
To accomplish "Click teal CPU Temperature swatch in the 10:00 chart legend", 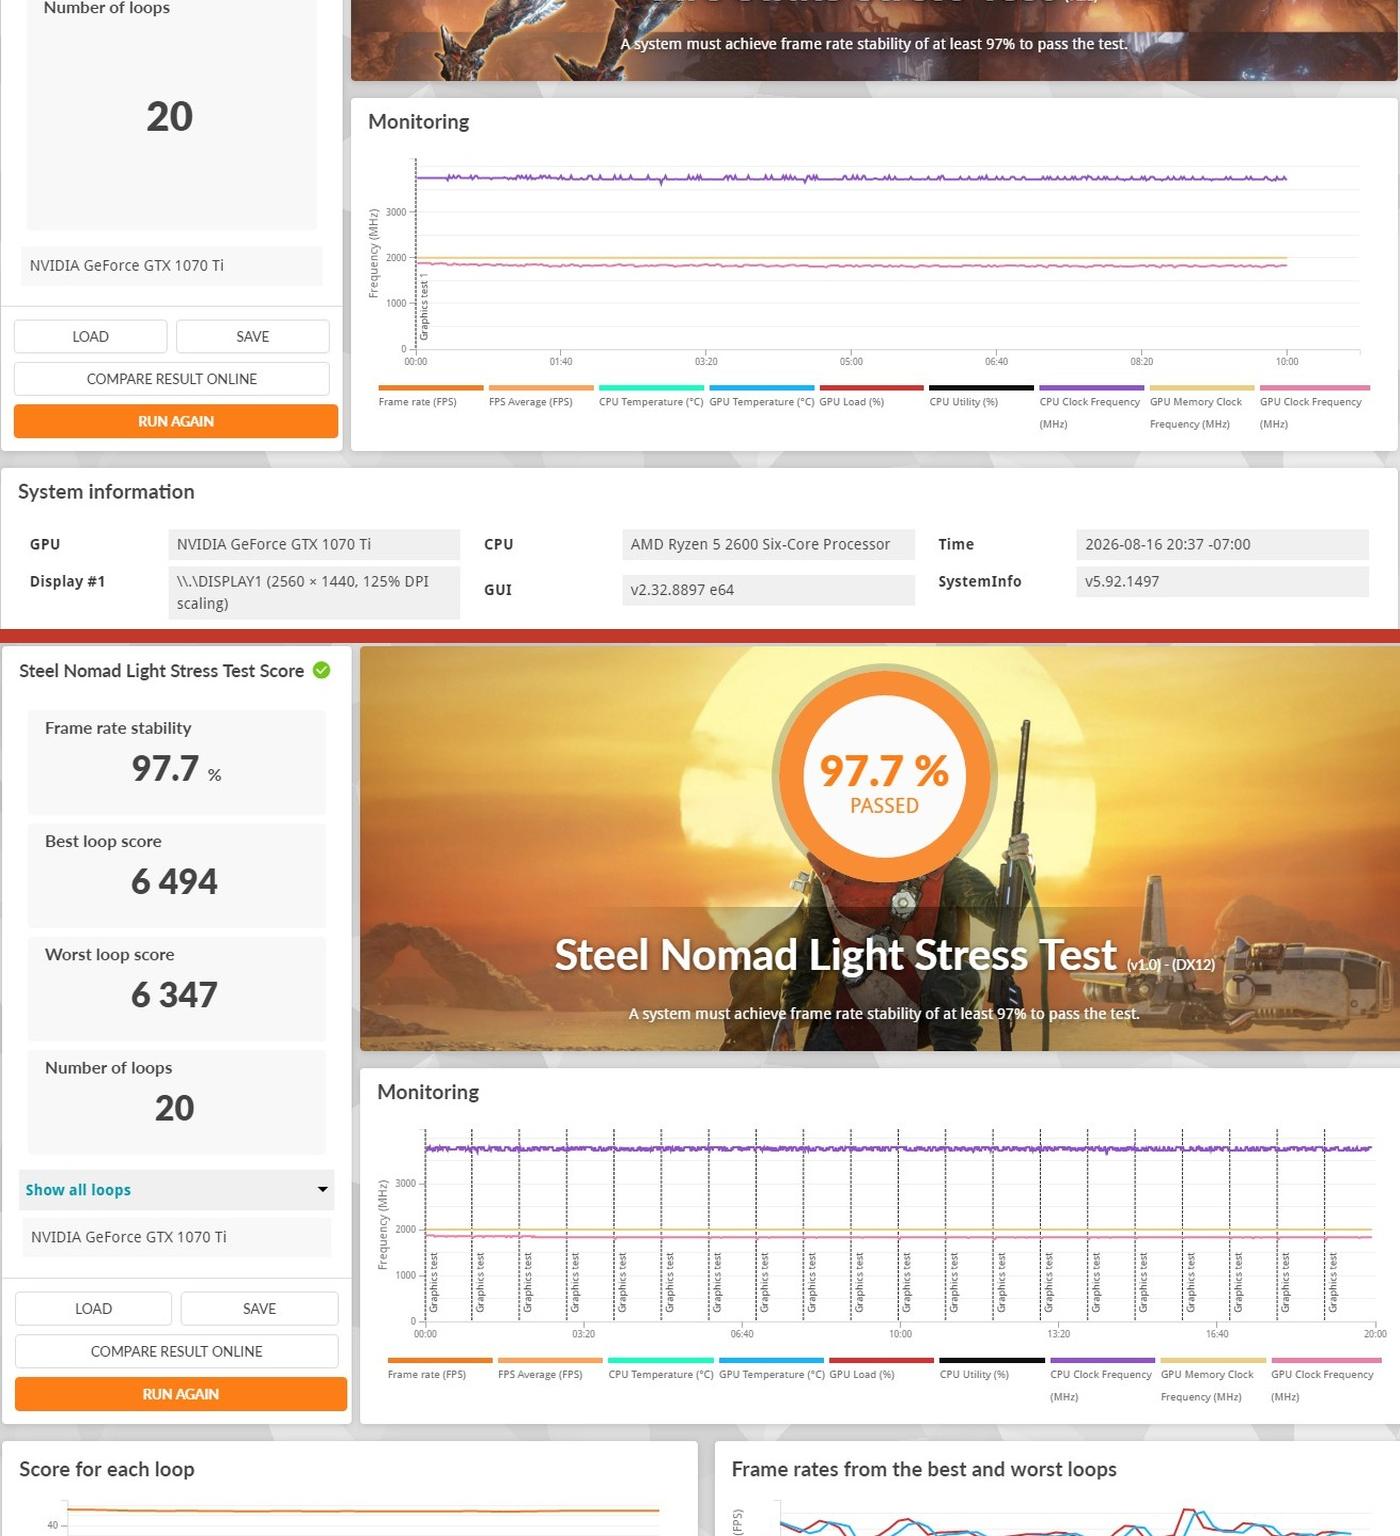I will point(651,388).
